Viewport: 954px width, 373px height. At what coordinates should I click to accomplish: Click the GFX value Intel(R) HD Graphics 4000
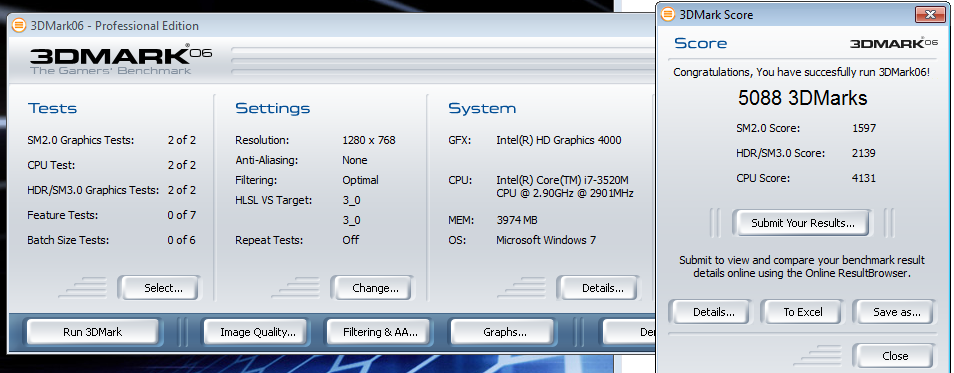click(x=559, y=140)
